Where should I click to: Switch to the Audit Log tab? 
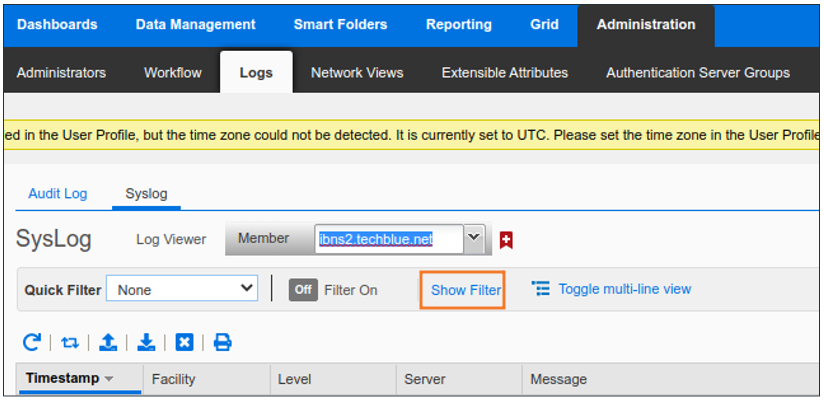tap(57, 193)
